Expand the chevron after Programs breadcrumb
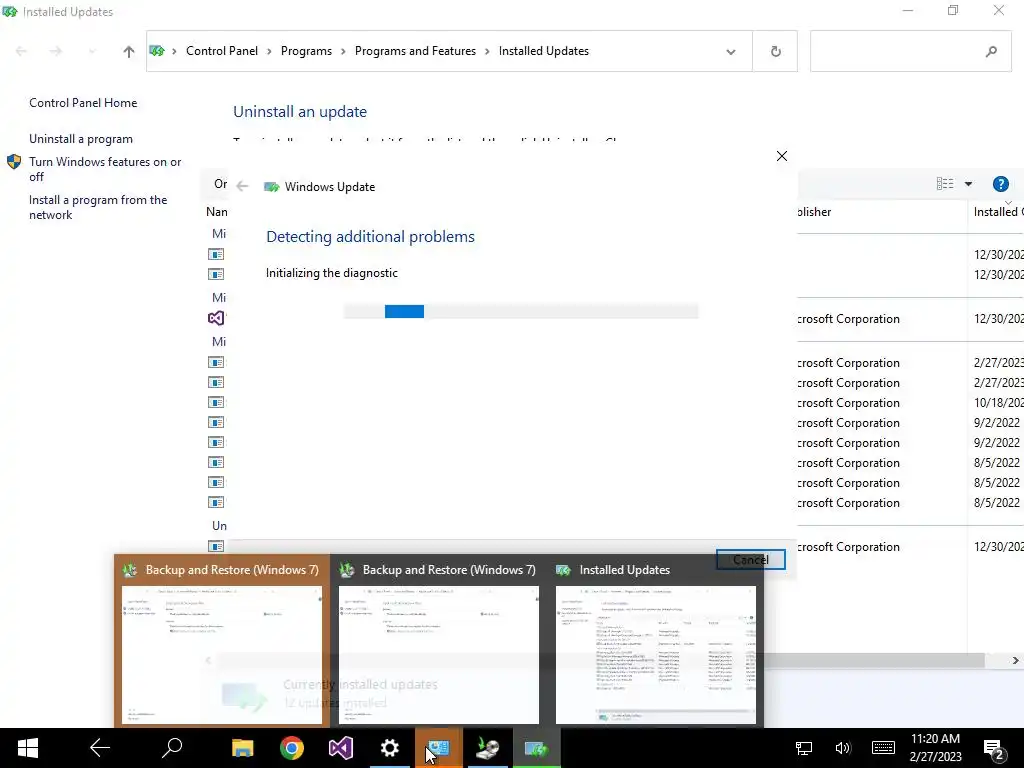 (343, 52)
